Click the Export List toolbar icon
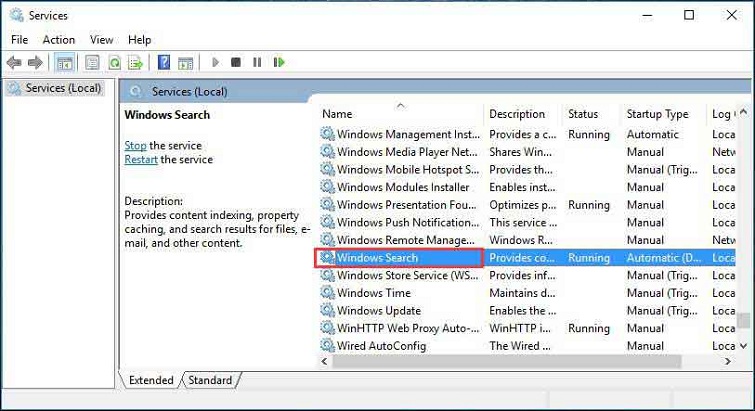 point(135,63)
